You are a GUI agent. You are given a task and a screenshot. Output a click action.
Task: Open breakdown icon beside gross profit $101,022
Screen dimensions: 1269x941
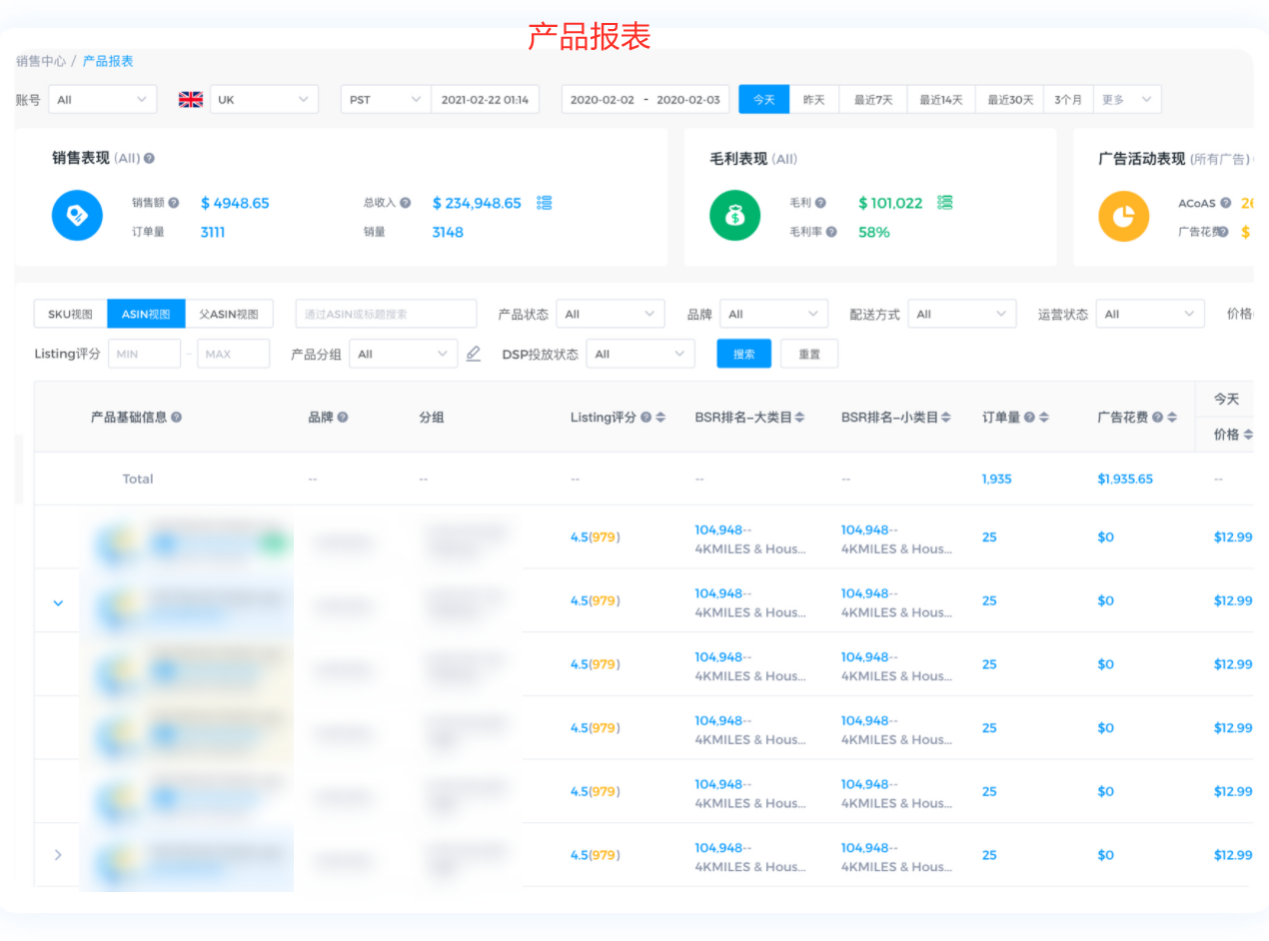point(944,203)
